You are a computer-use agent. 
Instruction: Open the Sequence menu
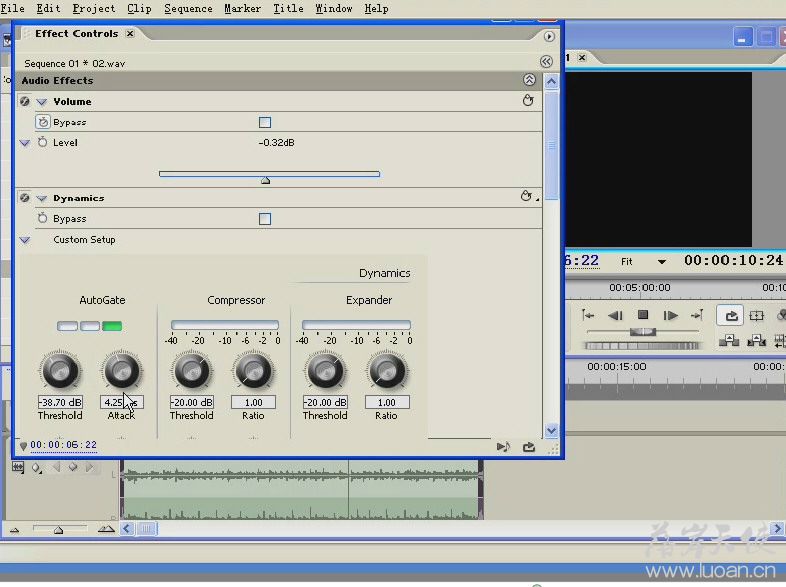(188, 9)
